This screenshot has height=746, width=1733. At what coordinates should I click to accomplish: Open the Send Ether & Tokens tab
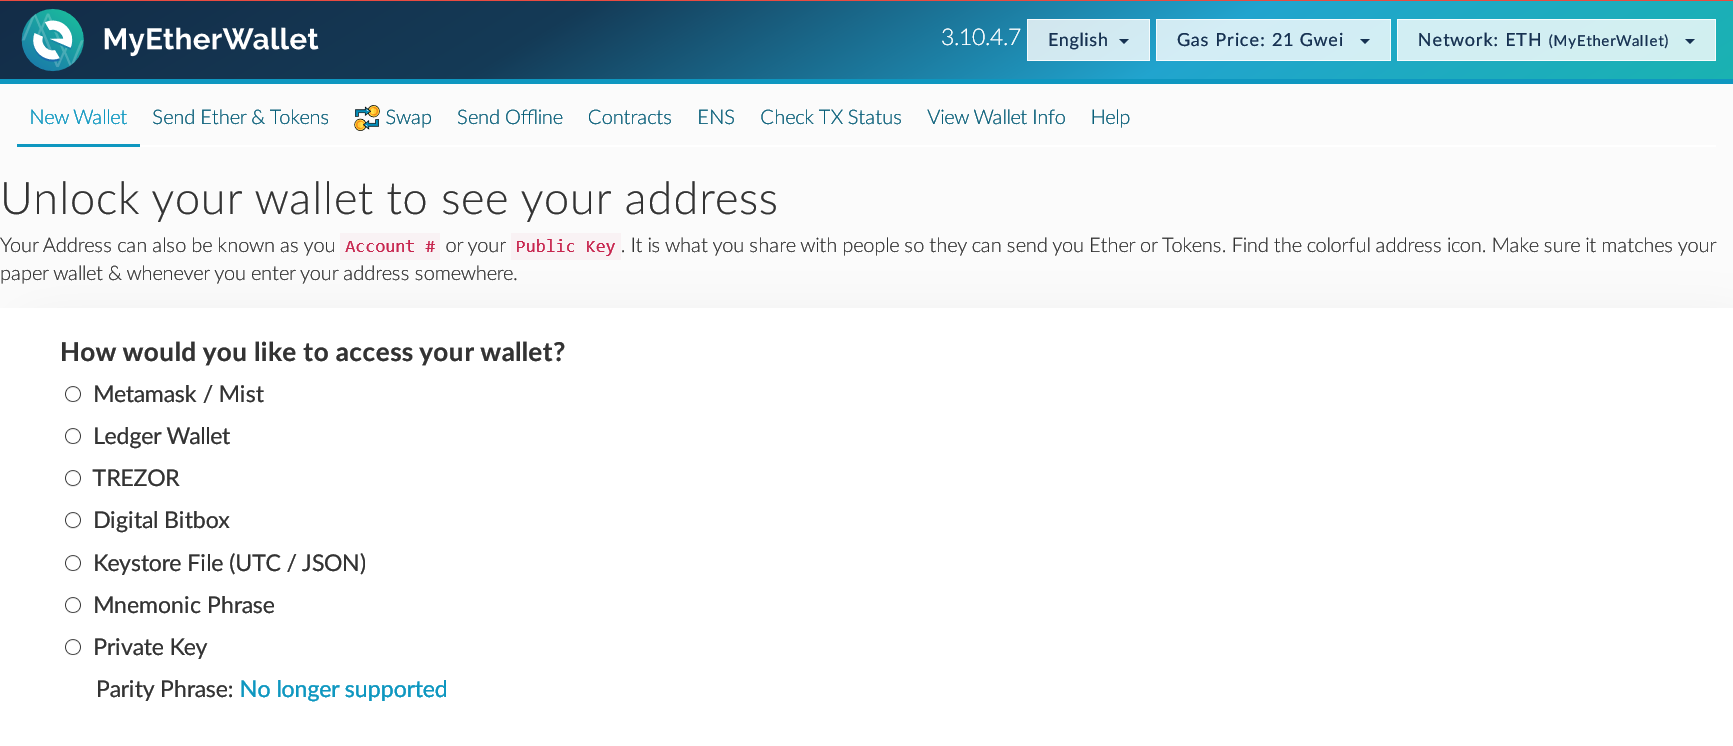point(240,117)
